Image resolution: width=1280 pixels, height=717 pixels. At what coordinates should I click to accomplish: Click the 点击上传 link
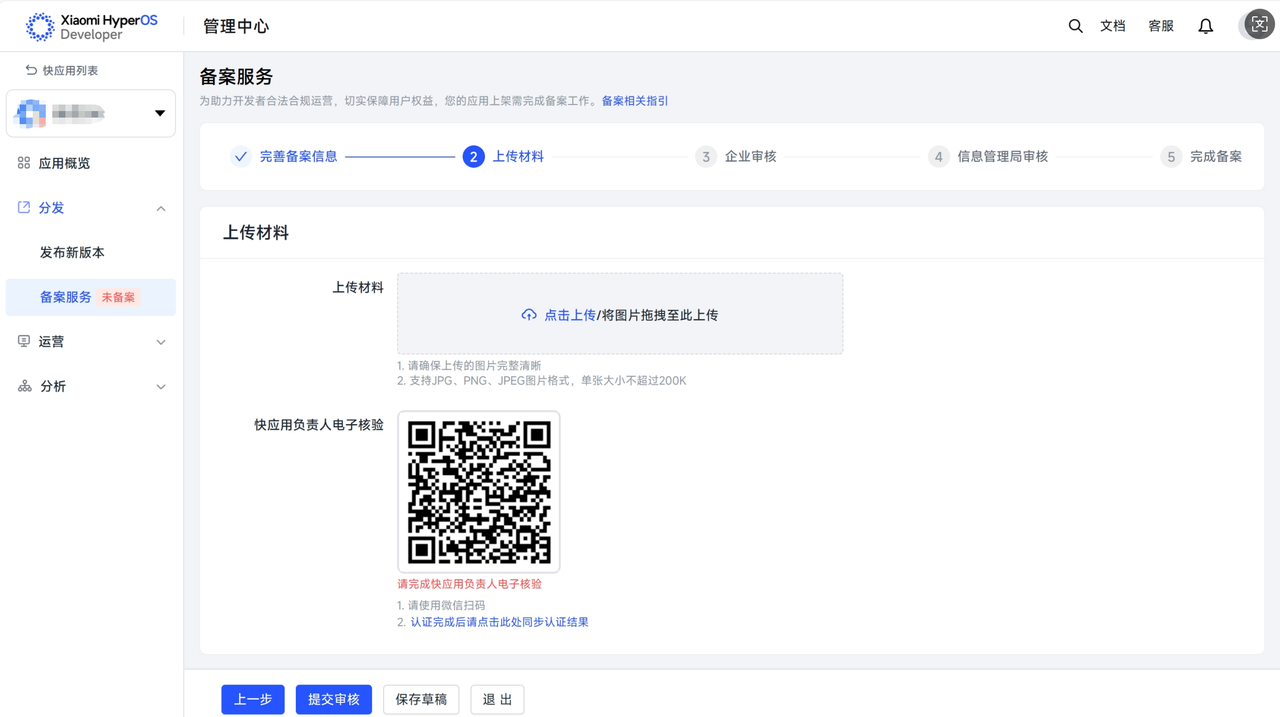570,315
